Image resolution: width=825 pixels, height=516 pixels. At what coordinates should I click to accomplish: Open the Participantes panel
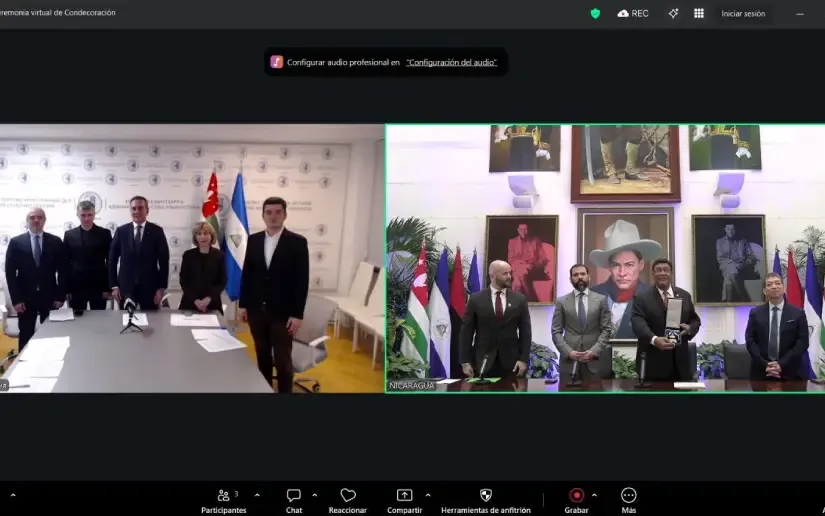click(224, 499)
